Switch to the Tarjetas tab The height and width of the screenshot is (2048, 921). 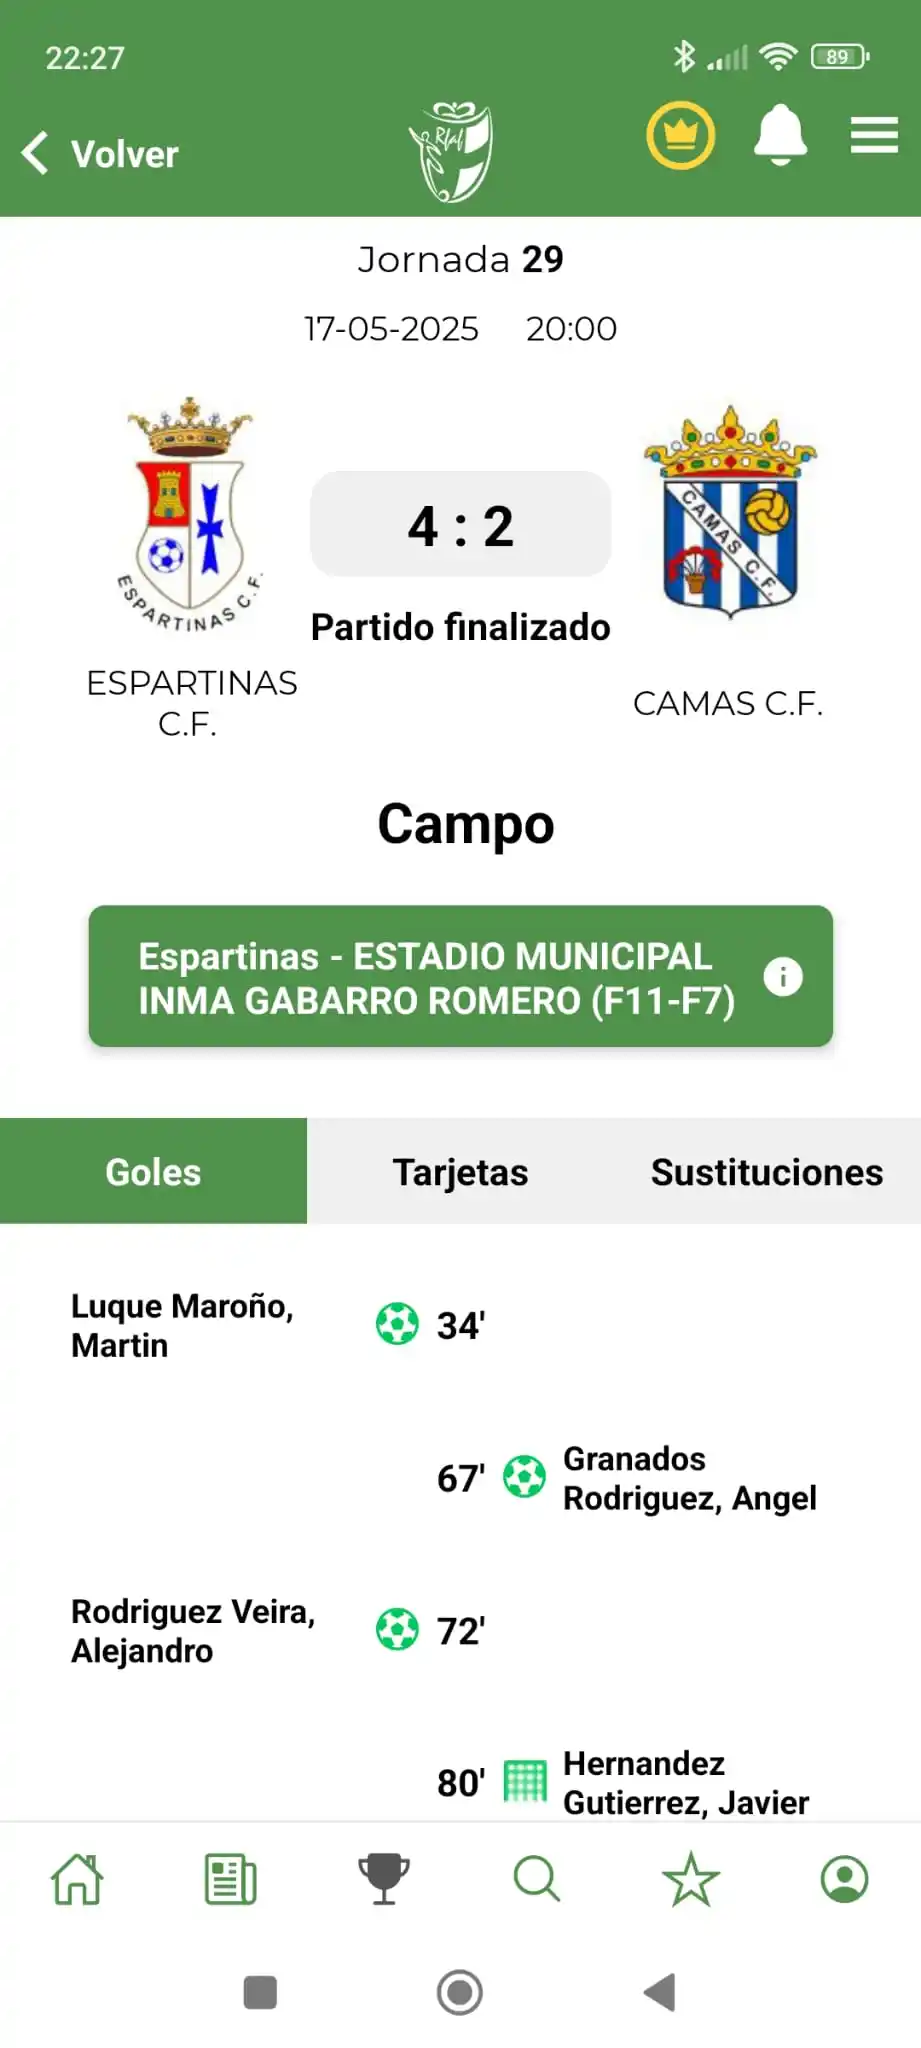point(460,1171)
